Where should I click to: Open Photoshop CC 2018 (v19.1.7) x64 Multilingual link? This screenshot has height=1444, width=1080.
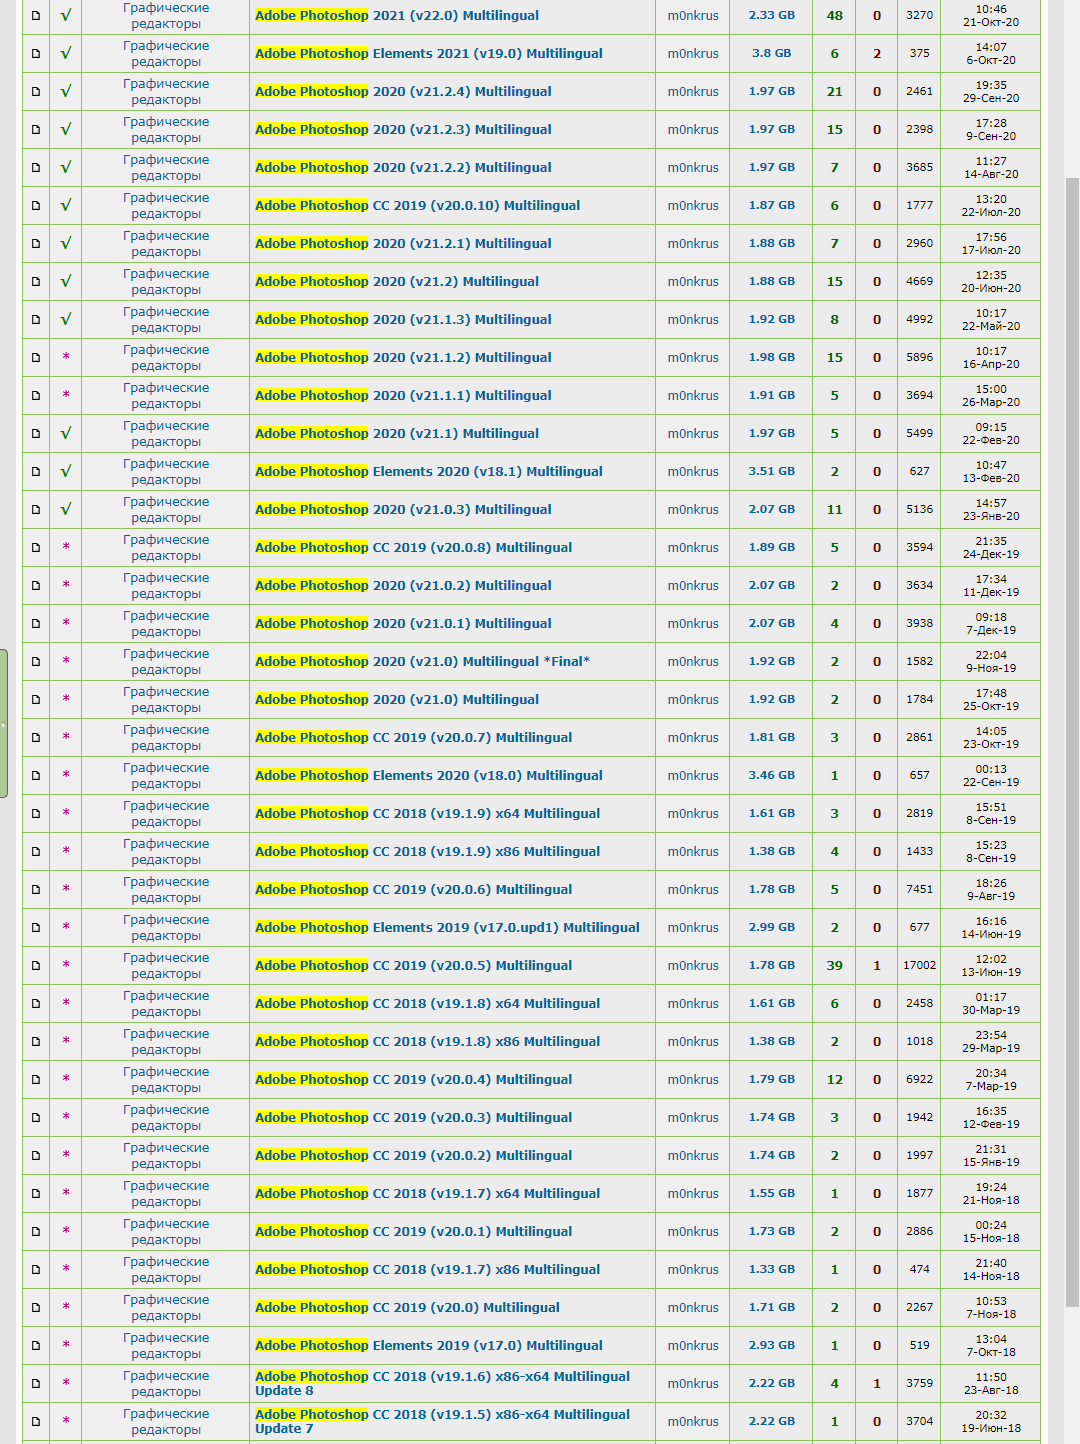tap(428, 1194)
